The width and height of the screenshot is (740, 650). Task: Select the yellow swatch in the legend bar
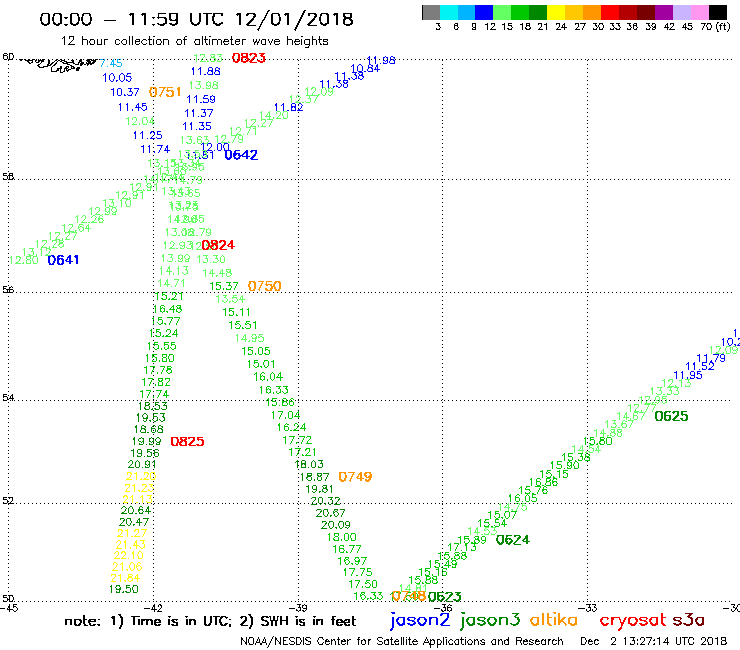556,12
